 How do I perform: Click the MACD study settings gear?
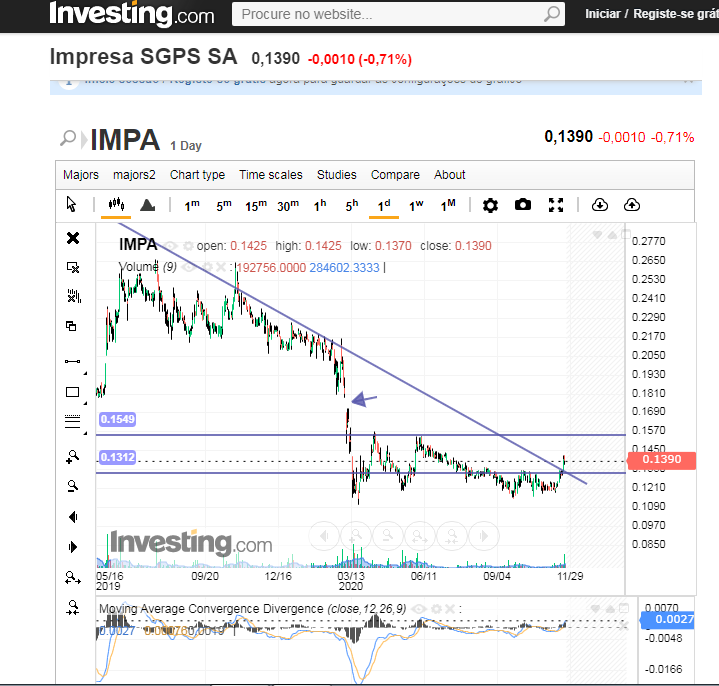(437, 609)
